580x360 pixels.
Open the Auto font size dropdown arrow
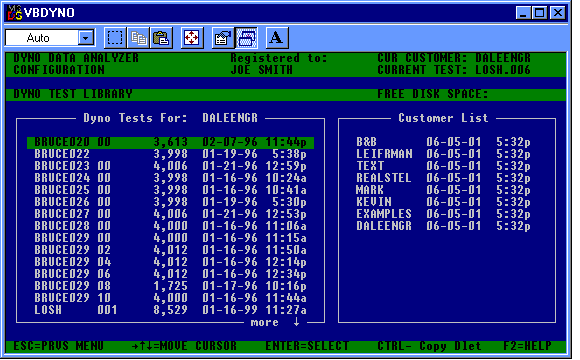86,38
